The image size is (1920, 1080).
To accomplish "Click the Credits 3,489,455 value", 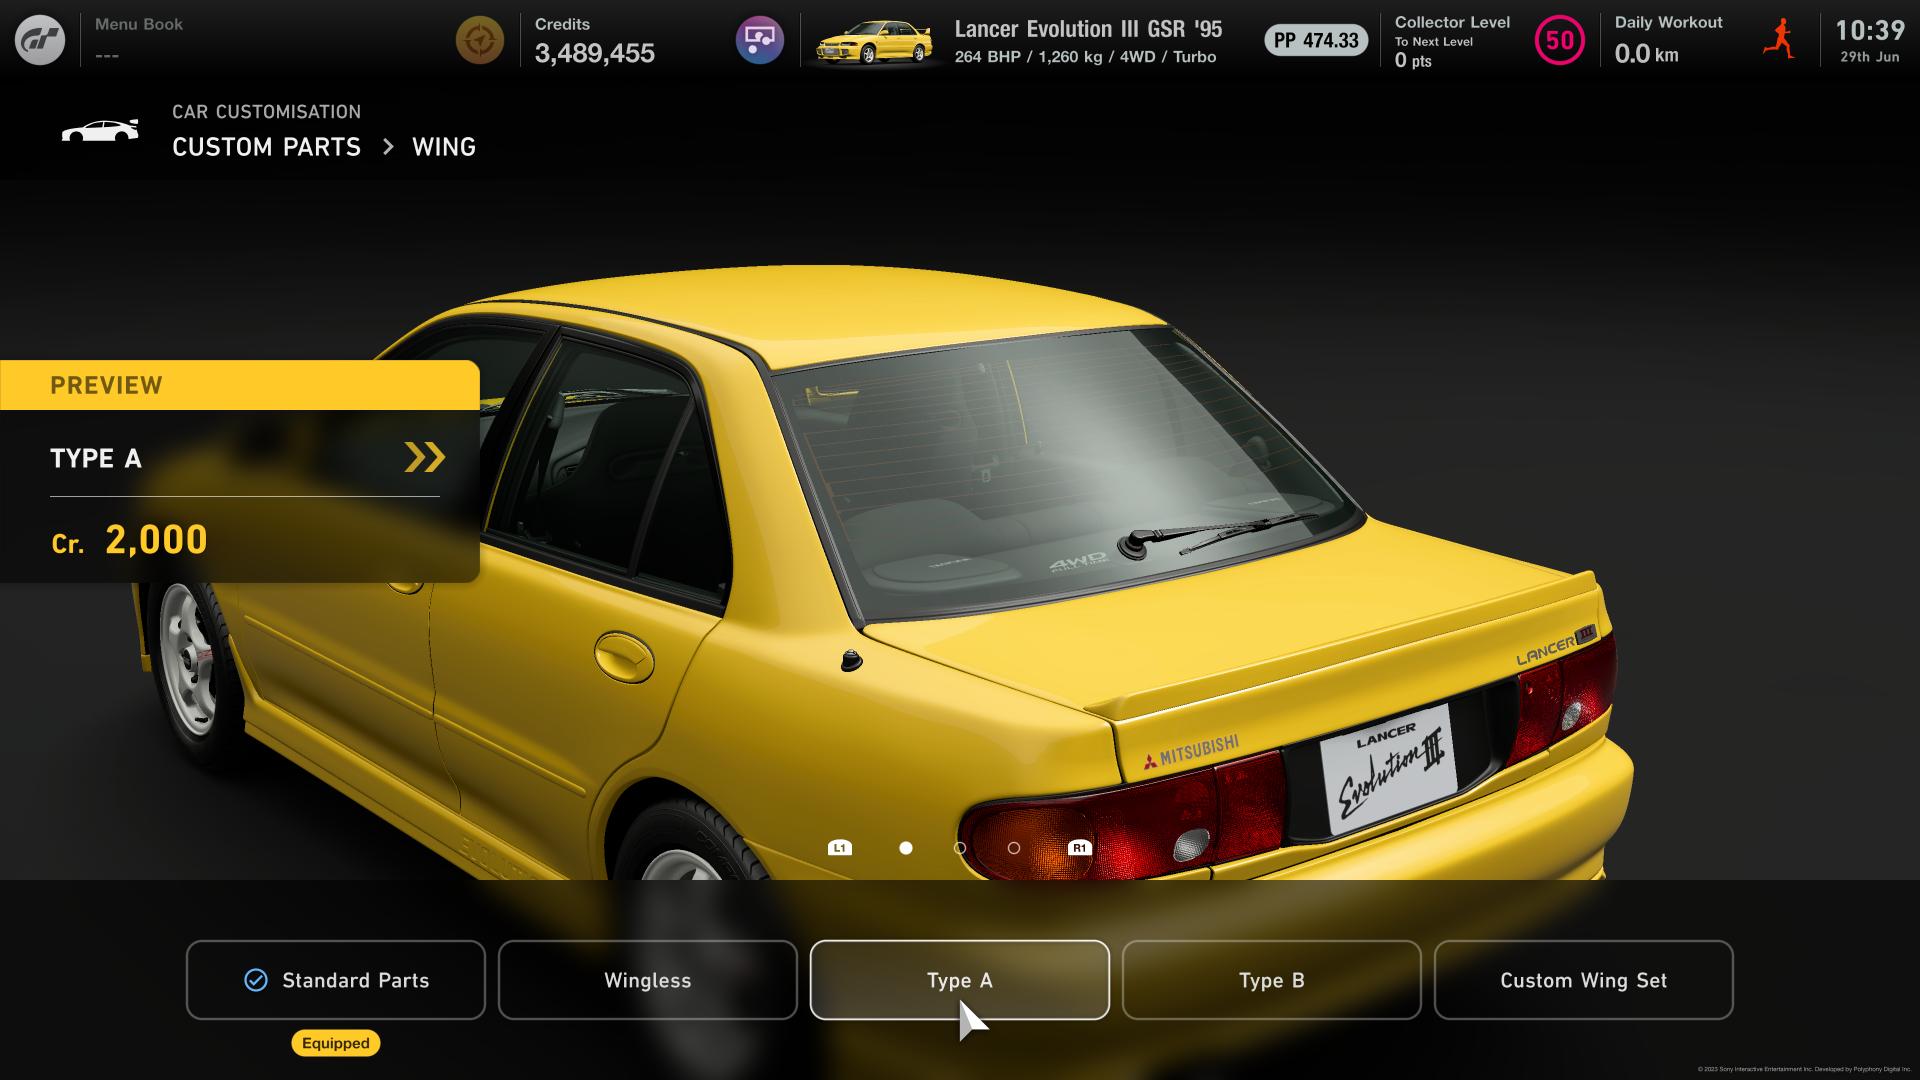I will point(595,54).
